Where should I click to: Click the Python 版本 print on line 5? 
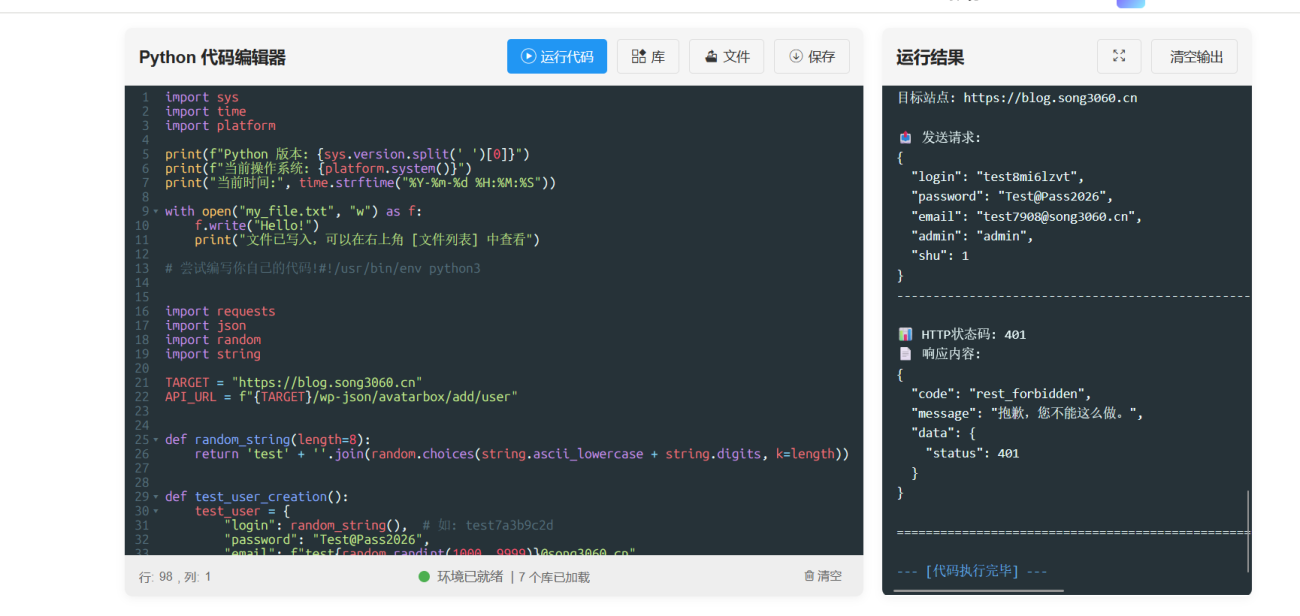pos(347,154)
